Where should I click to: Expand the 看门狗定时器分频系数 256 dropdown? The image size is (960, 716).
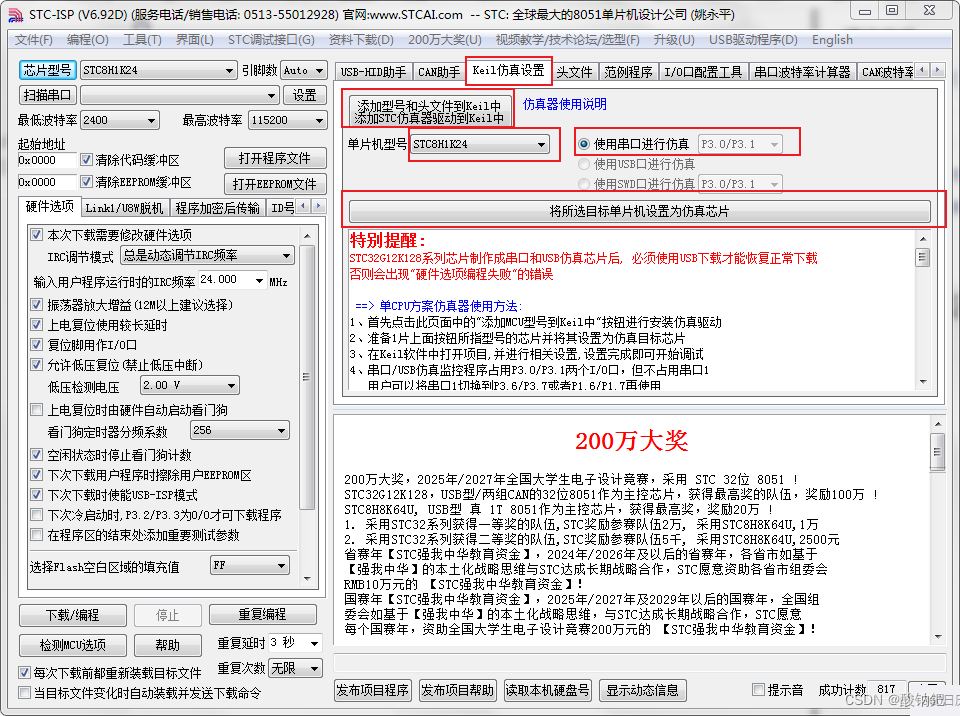pos(281,431)
